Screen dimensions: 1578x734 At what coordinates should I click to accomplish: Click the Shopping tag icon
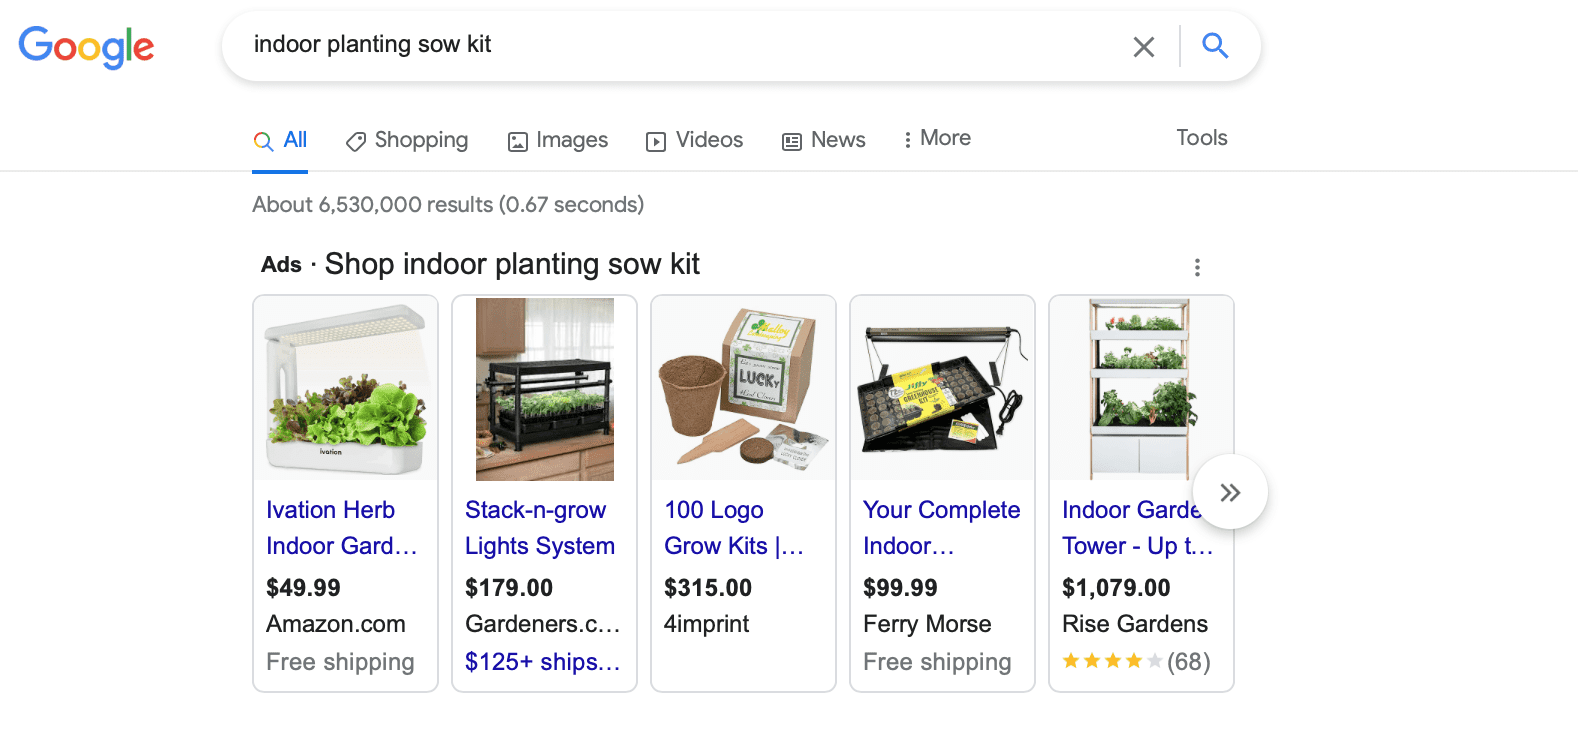click(x=355, y=142)
